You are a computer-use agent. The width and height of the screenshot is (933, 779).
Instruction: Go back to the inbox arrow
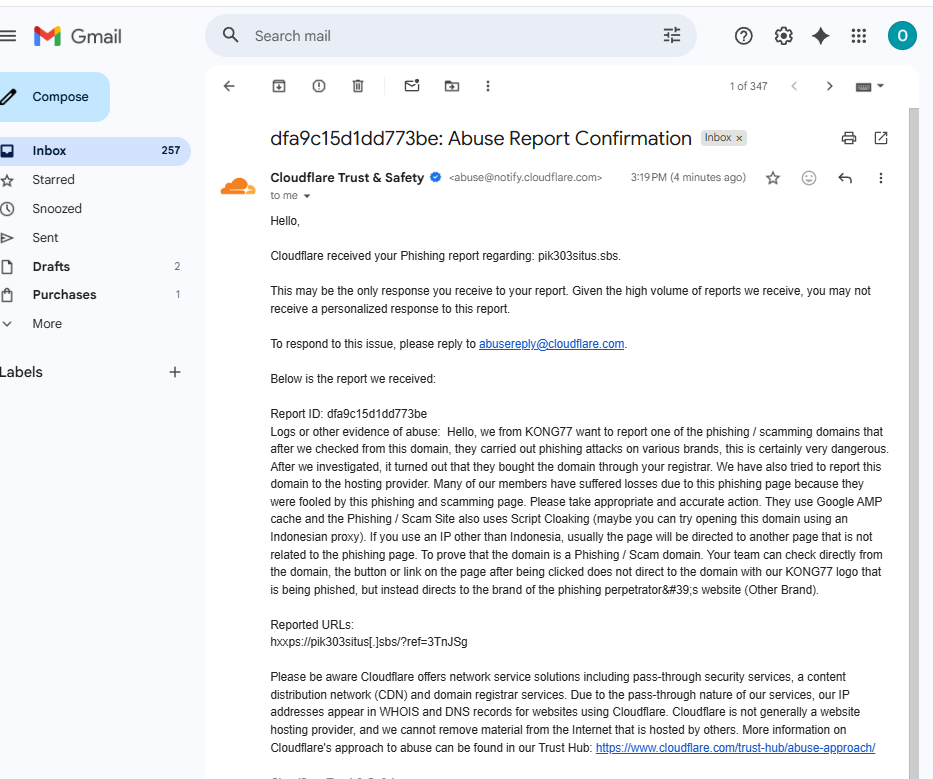point(229,86)
